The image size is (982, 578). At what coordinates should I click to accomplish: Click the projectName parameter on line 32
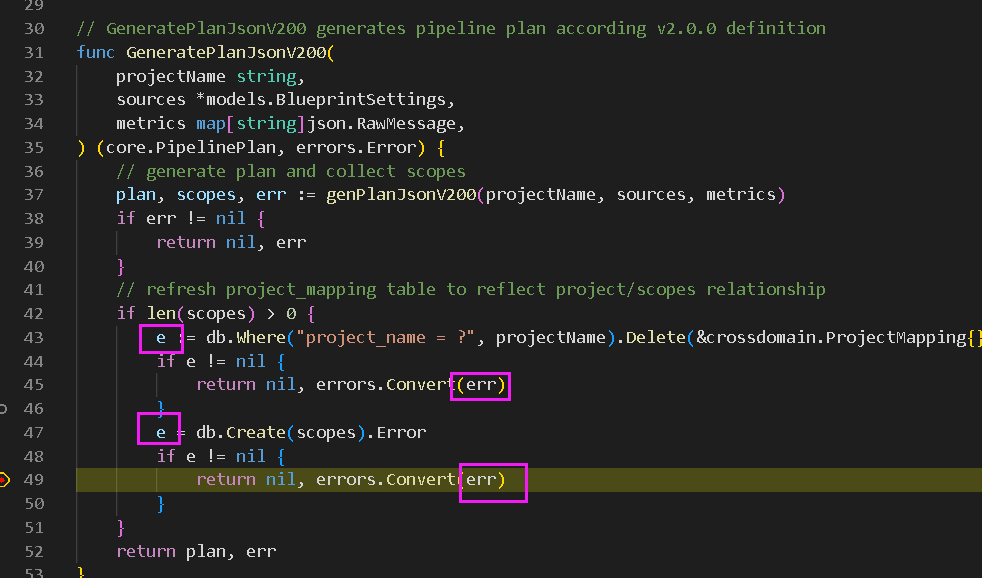click(170, 76)
